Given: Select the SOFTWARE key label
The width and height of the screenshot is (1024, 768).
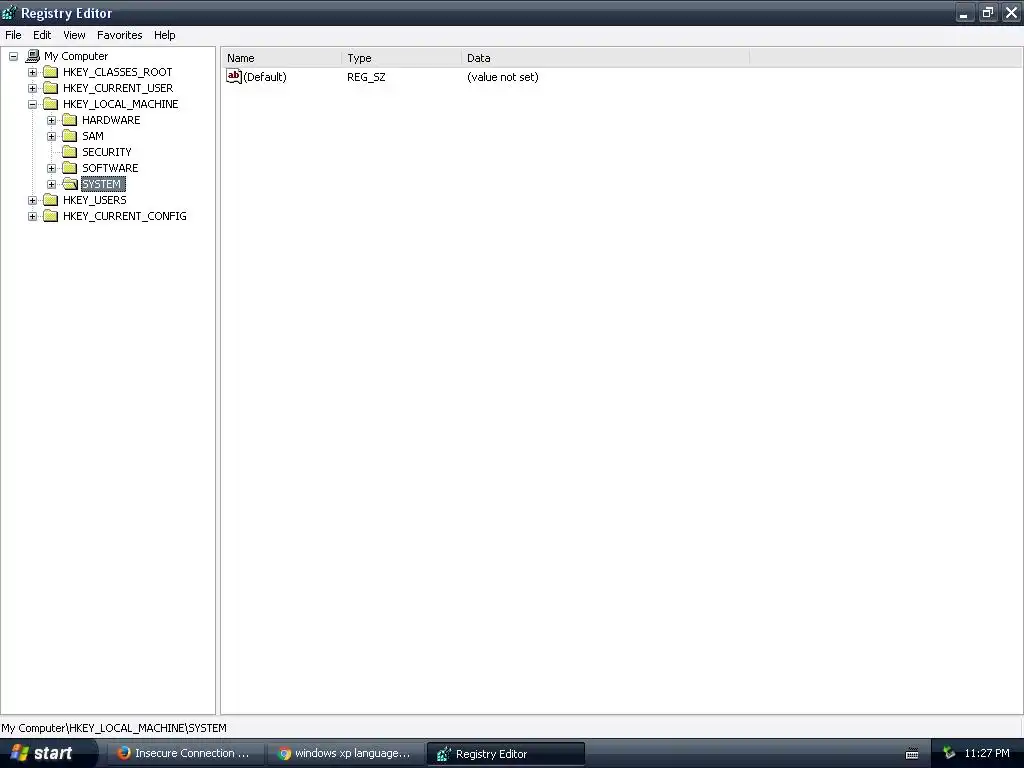Looking at the screenshot, I should coord(110,168).
